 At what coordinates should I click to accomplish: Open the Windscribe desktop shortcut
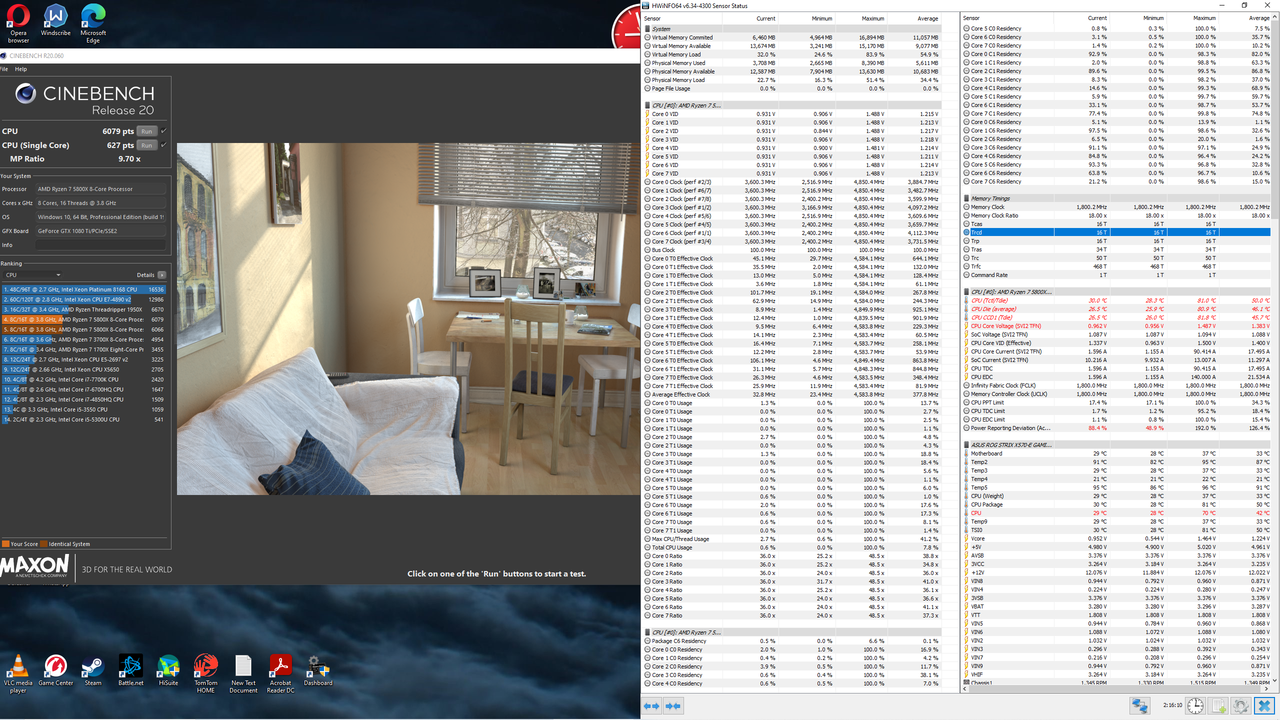[x=56, y=22]
